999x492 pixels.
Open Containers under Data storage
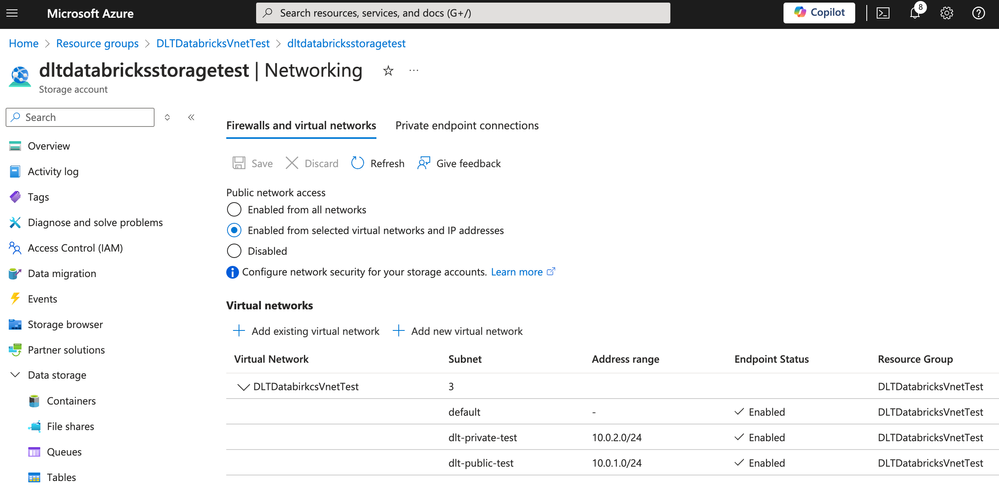click(x=71, y=401)
